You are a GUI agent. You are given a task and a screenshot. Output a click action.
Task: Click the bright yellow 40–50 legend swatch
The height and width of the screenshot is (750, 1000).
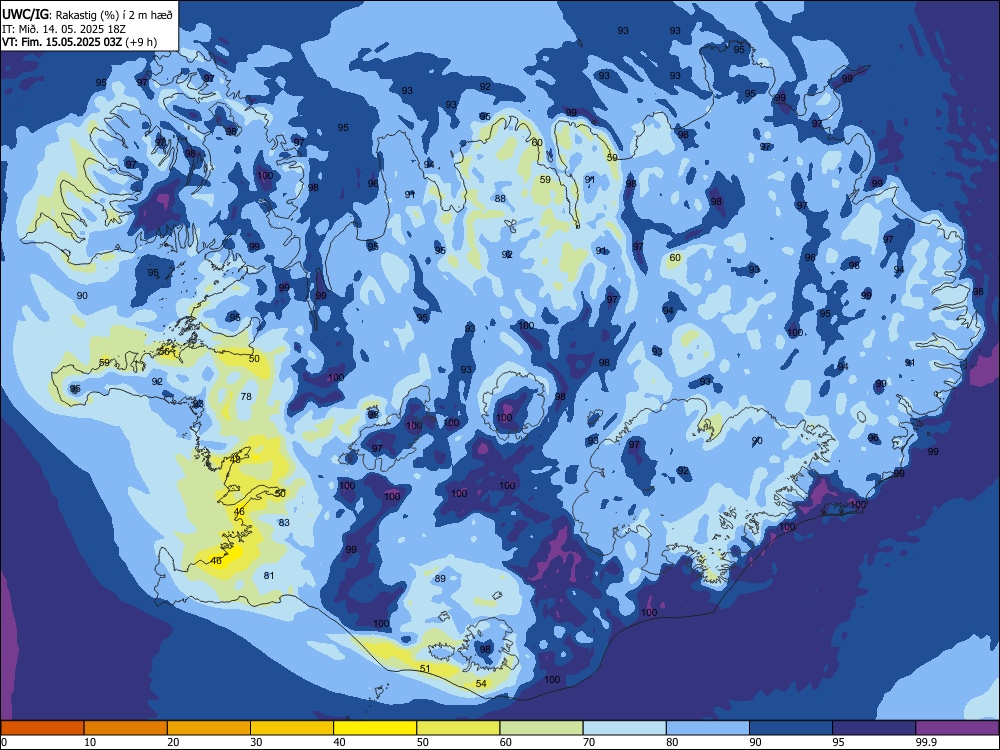pyautogui.click(x=375, y=728)
